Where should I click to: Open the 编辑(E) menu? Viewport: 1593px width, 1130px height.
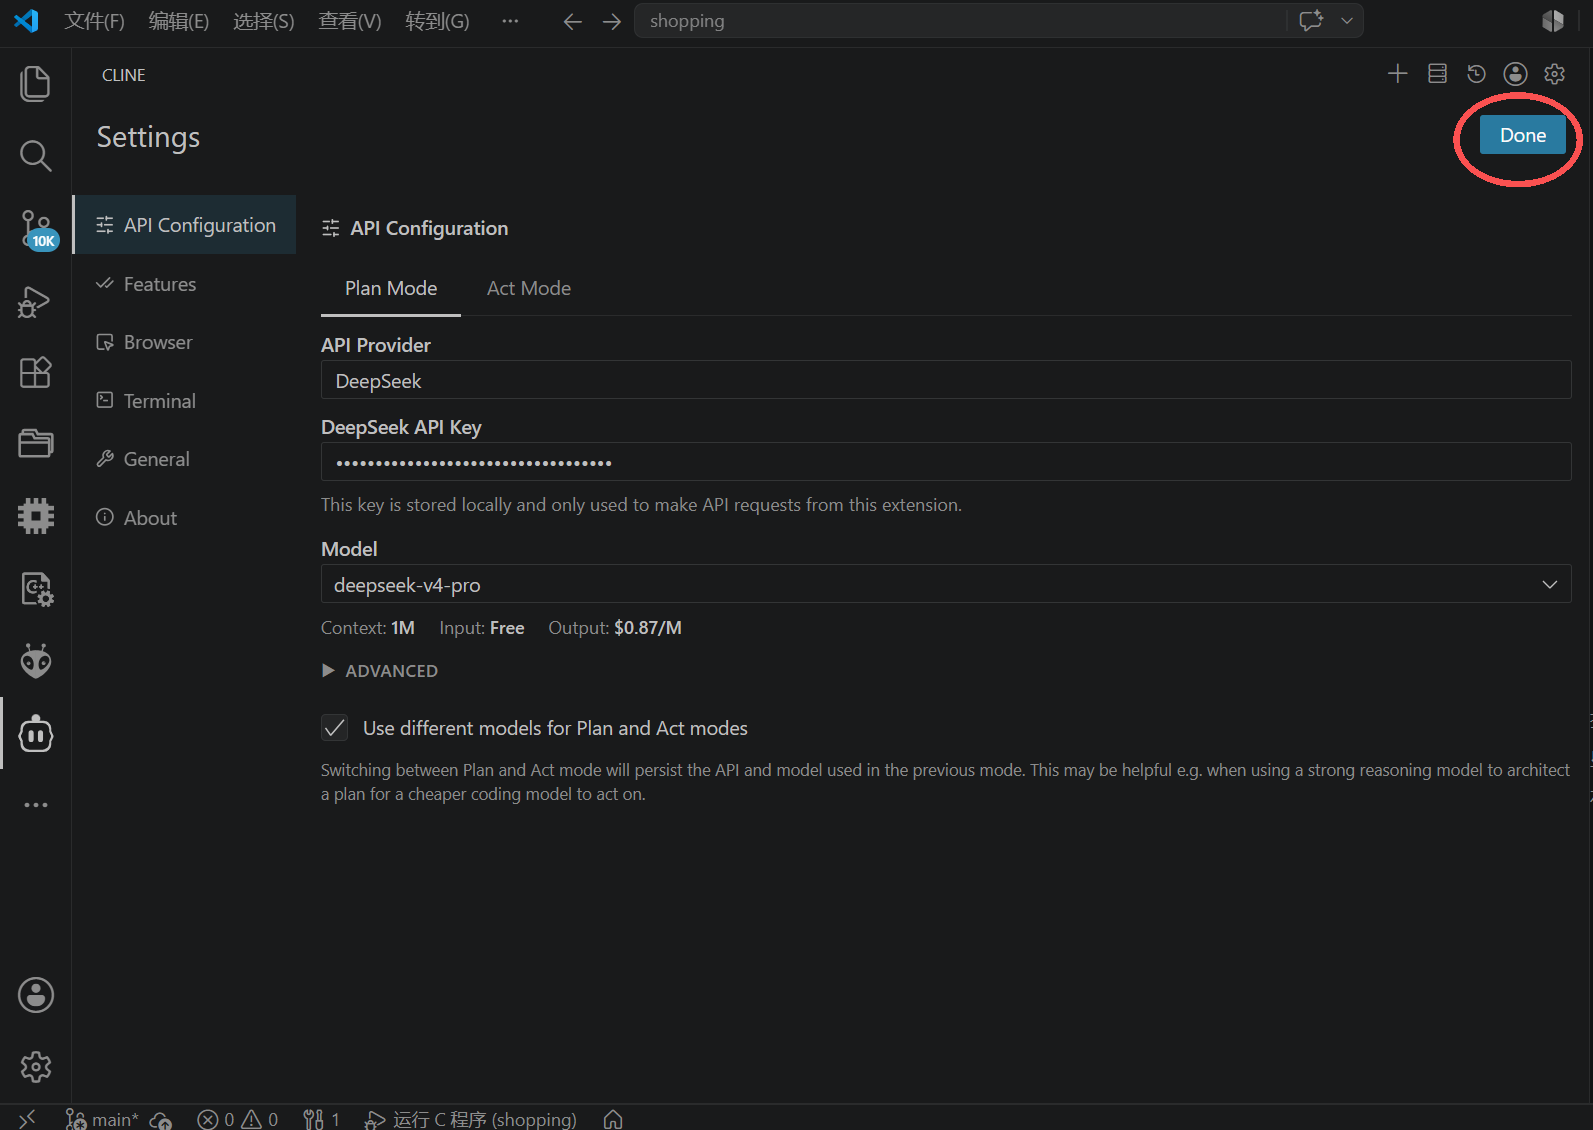click(x=178, y=21)
